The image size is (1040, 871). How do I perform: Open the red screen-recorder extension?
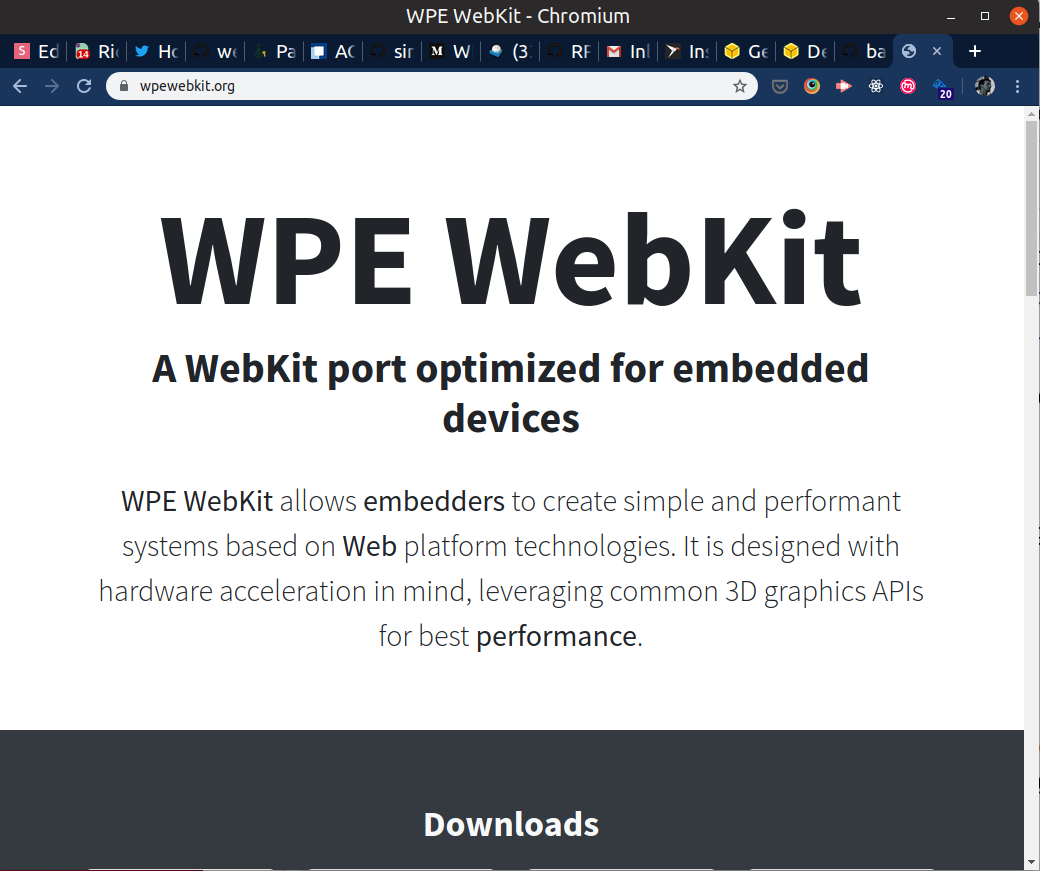(844, 86)
